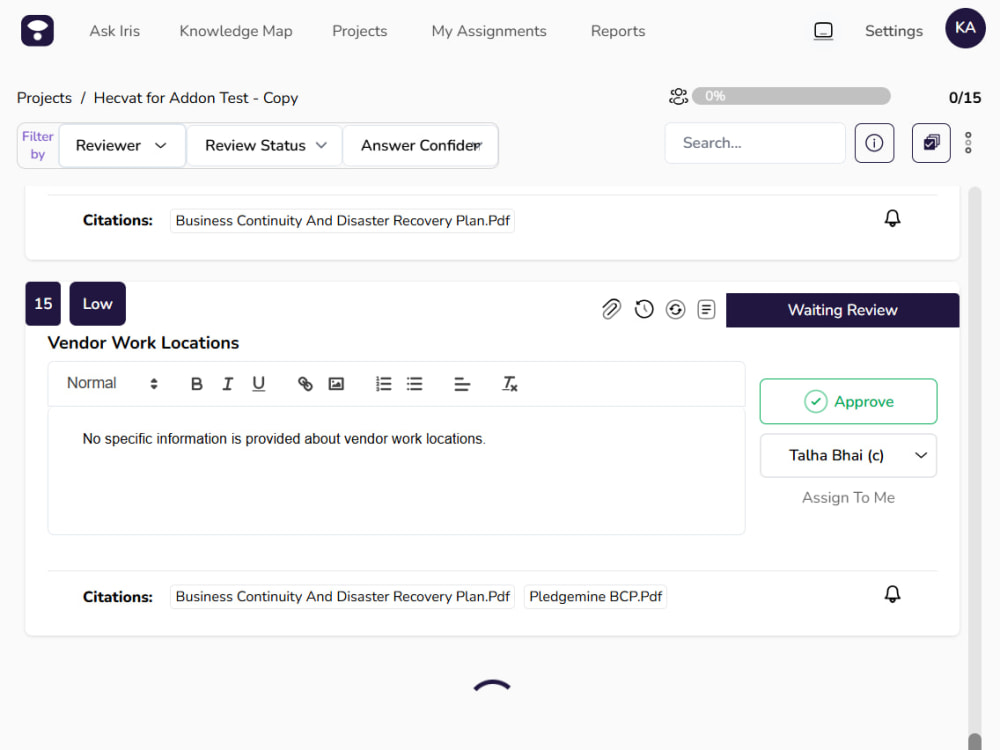The width and height of the screenshot is (1000, 750).
Task: Insert a hyperlink via link icon
Action: [x=305, y=384]
